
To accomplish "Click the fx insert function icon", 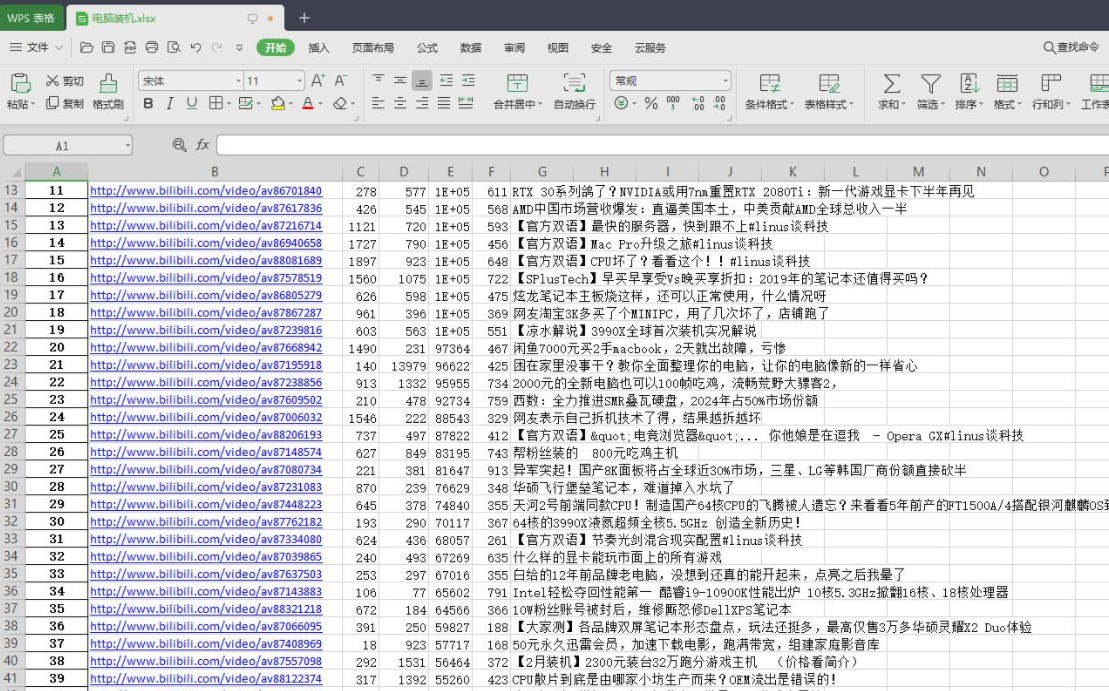I will [202, 144].
